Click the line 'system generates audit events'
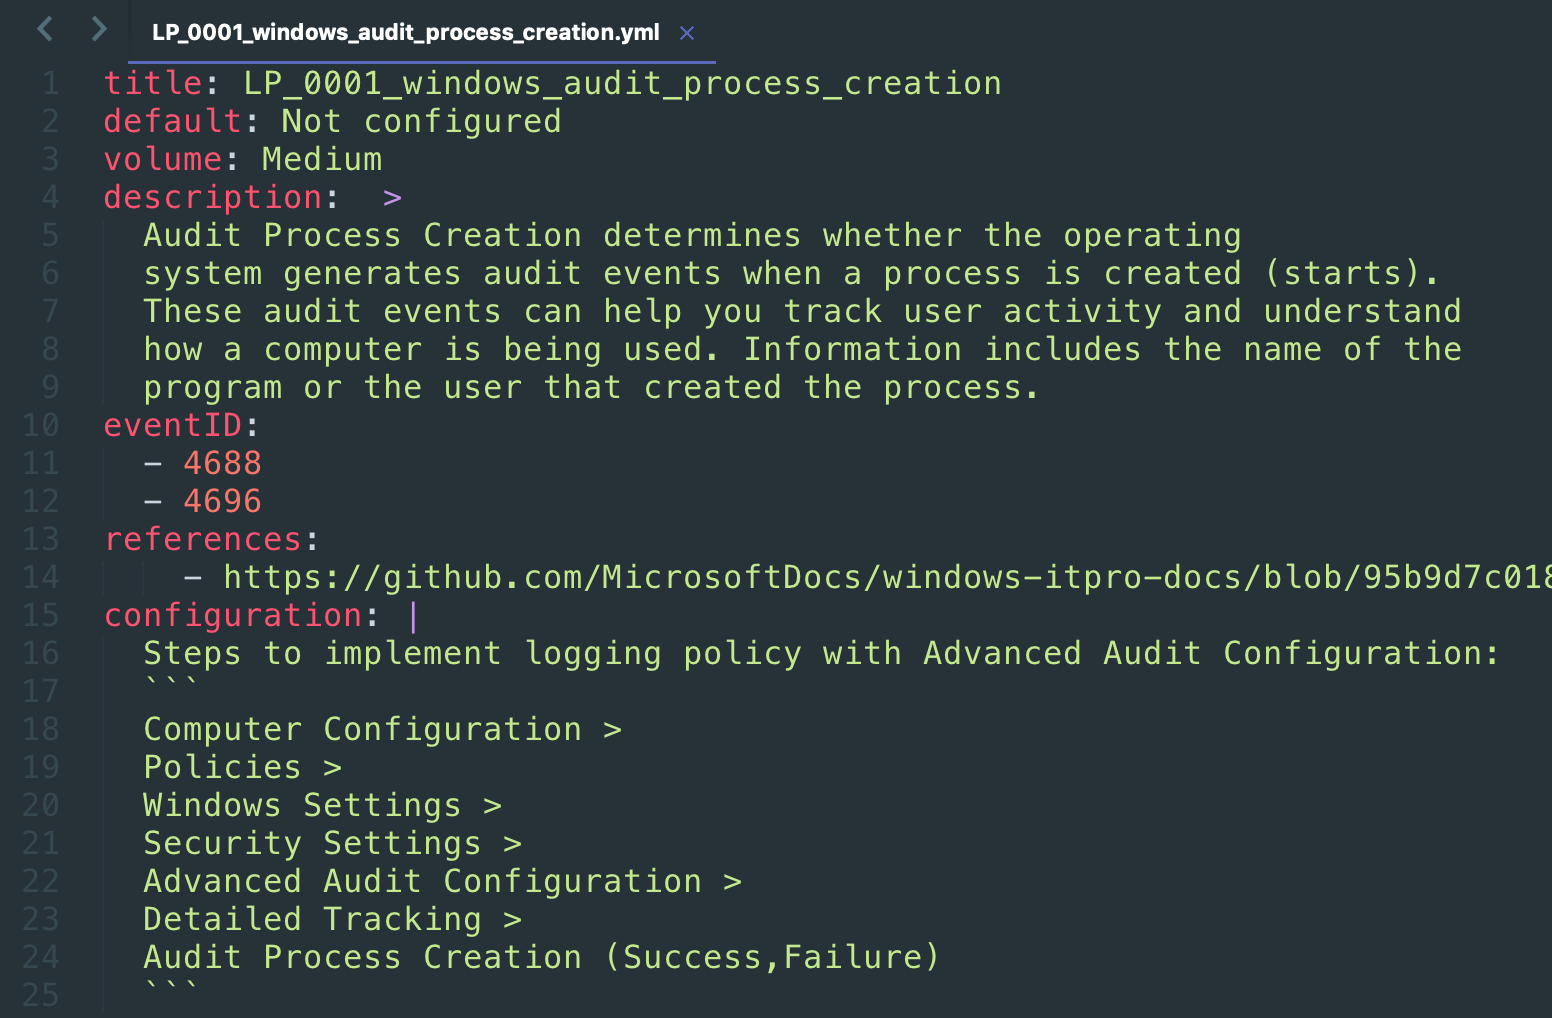This screenshot has width=1552, height=1018. click(x=791, y=274)
